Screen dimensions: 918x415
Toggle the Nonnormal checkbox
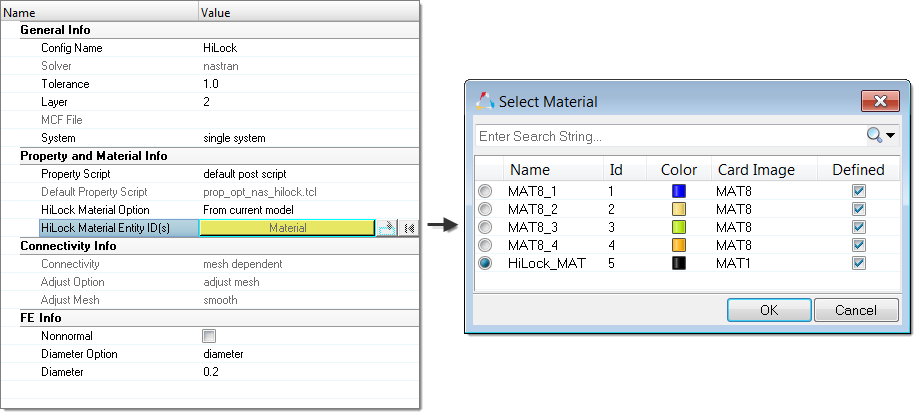pyautogui.click(x=209, y=336)
